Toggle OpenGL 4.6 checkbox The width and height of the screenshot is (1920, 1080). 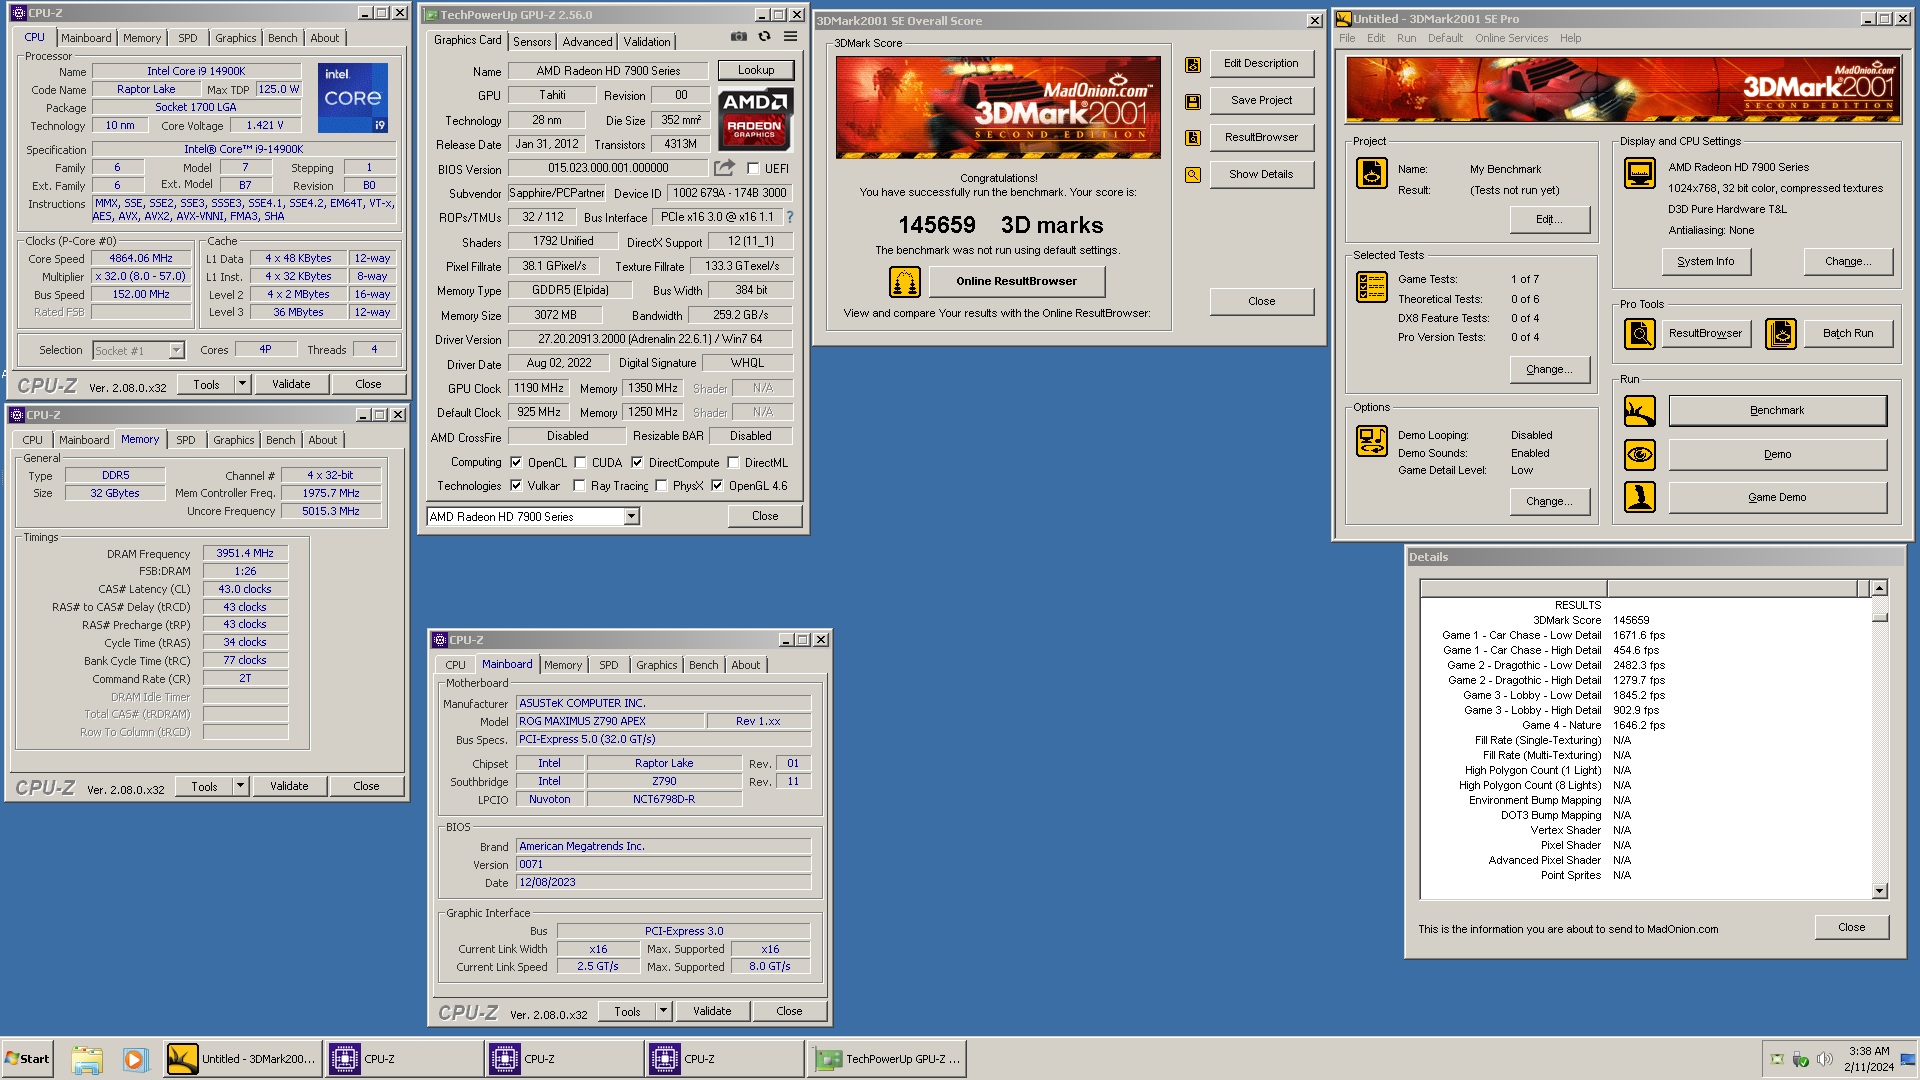[x=717, y=486]
